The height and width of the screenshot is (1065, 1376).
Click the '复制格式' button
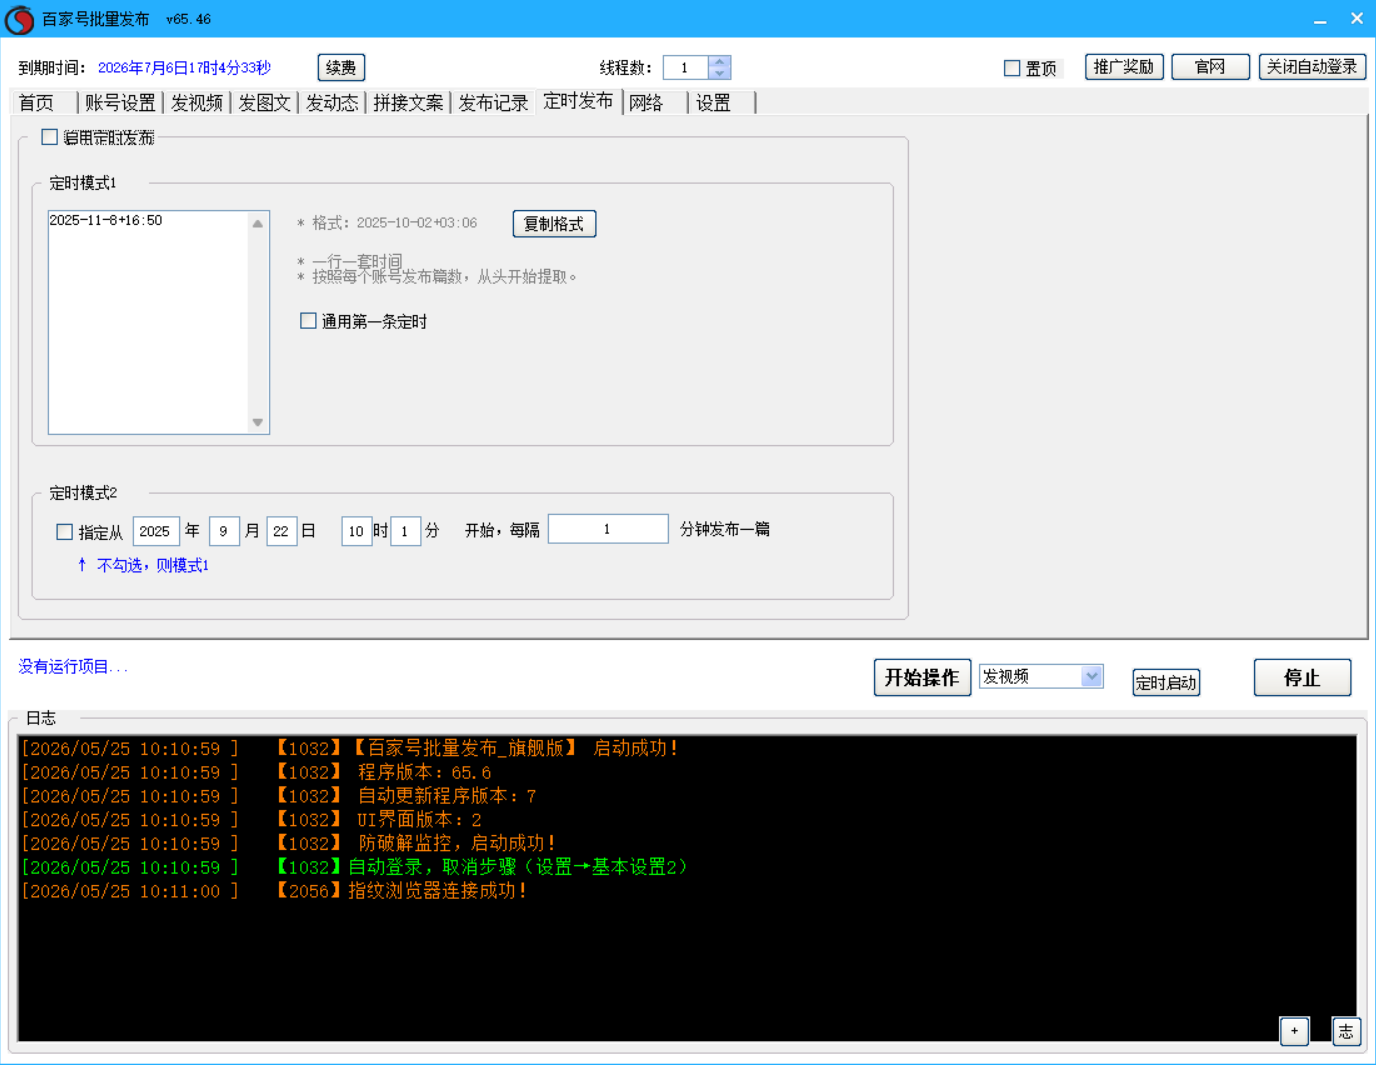(554, 224)
